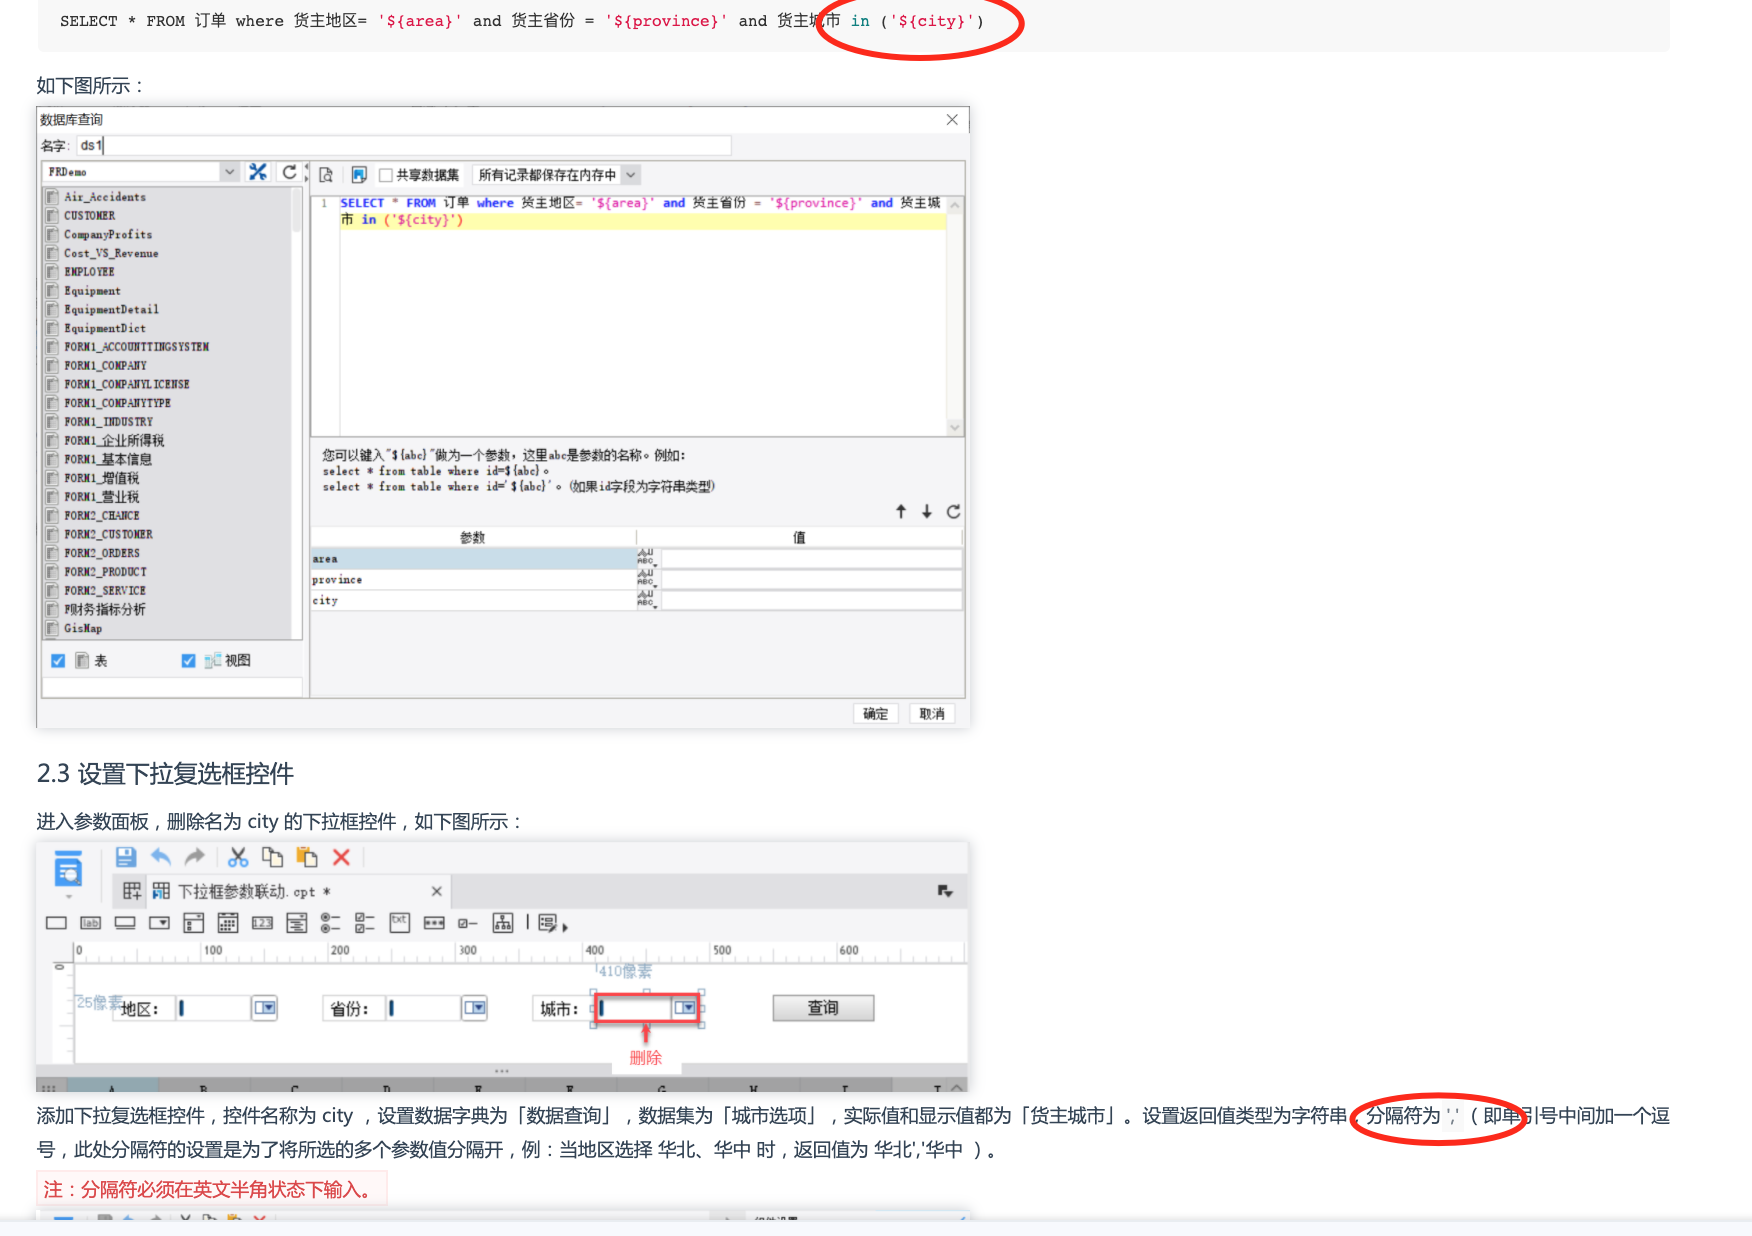1752x1236 pixels.
Task: Refresh the parameter list
Action: (953, 512)
